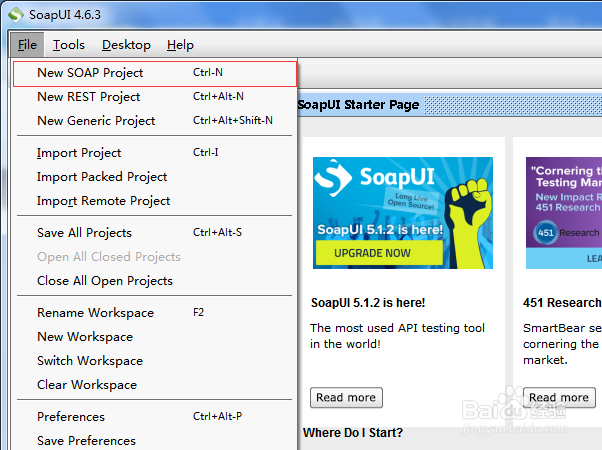Image resolution: width=602 pixels, height=450 pixels.
Task: Choose Import Remote Project
Action: (x=155, y=201)
